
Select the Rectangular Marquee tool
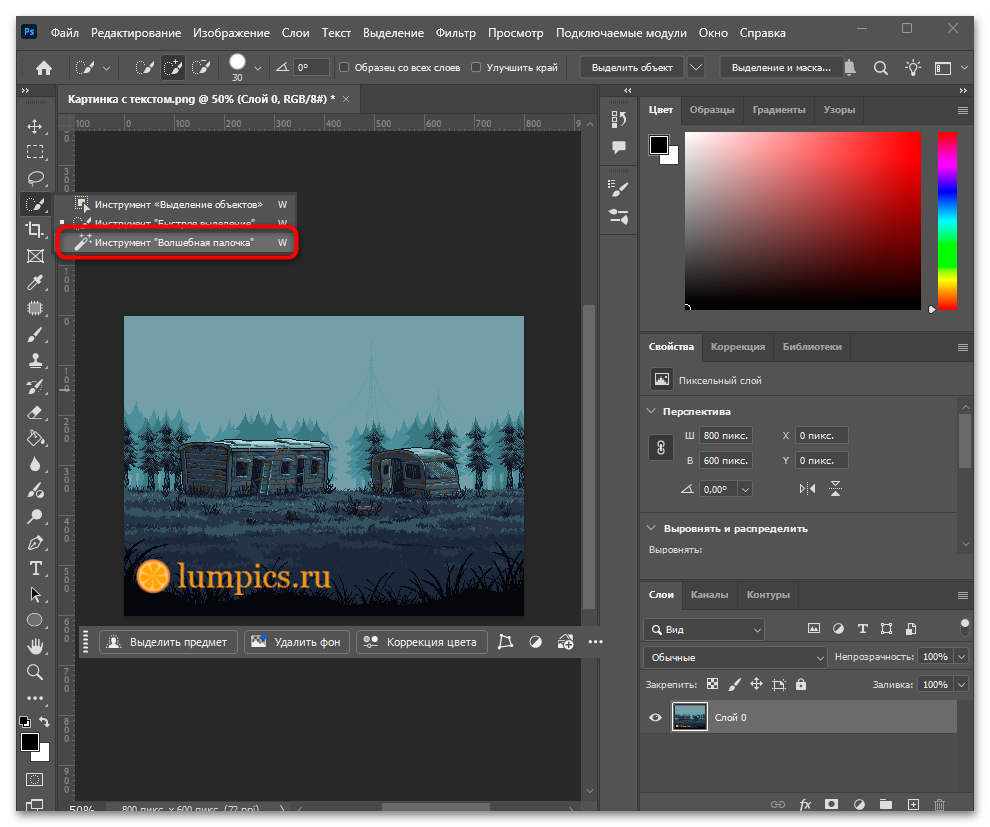click(35, 152)
